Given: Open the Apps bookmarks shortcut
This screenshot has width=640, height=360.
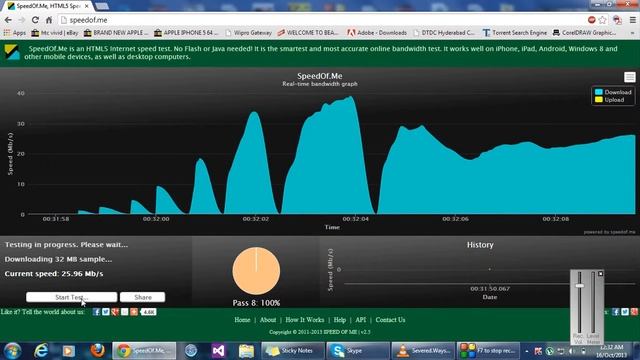Looking at the screenshot, I should [x=14, y=33].
